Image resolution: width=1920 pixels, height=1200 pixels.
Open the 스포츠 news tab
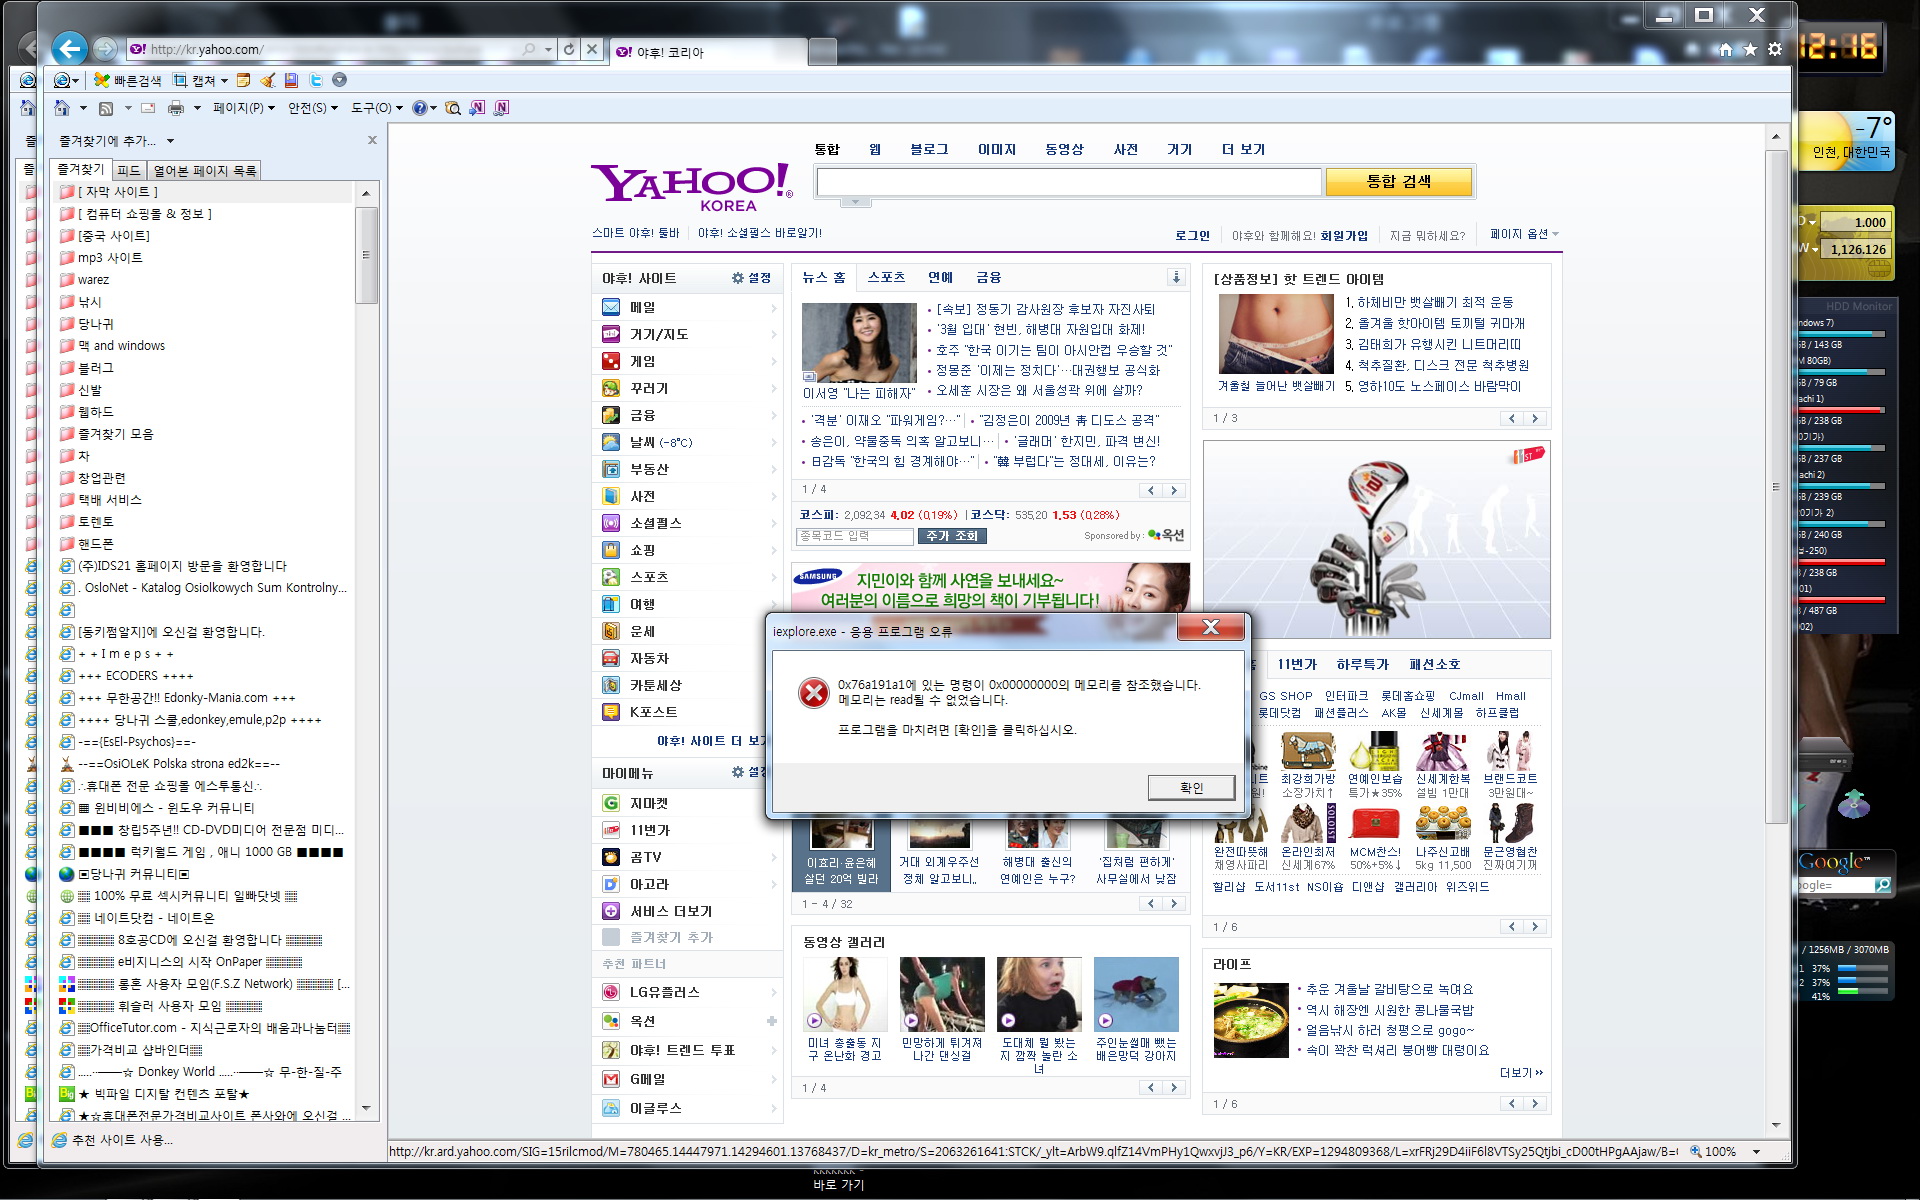pos(886,277)
